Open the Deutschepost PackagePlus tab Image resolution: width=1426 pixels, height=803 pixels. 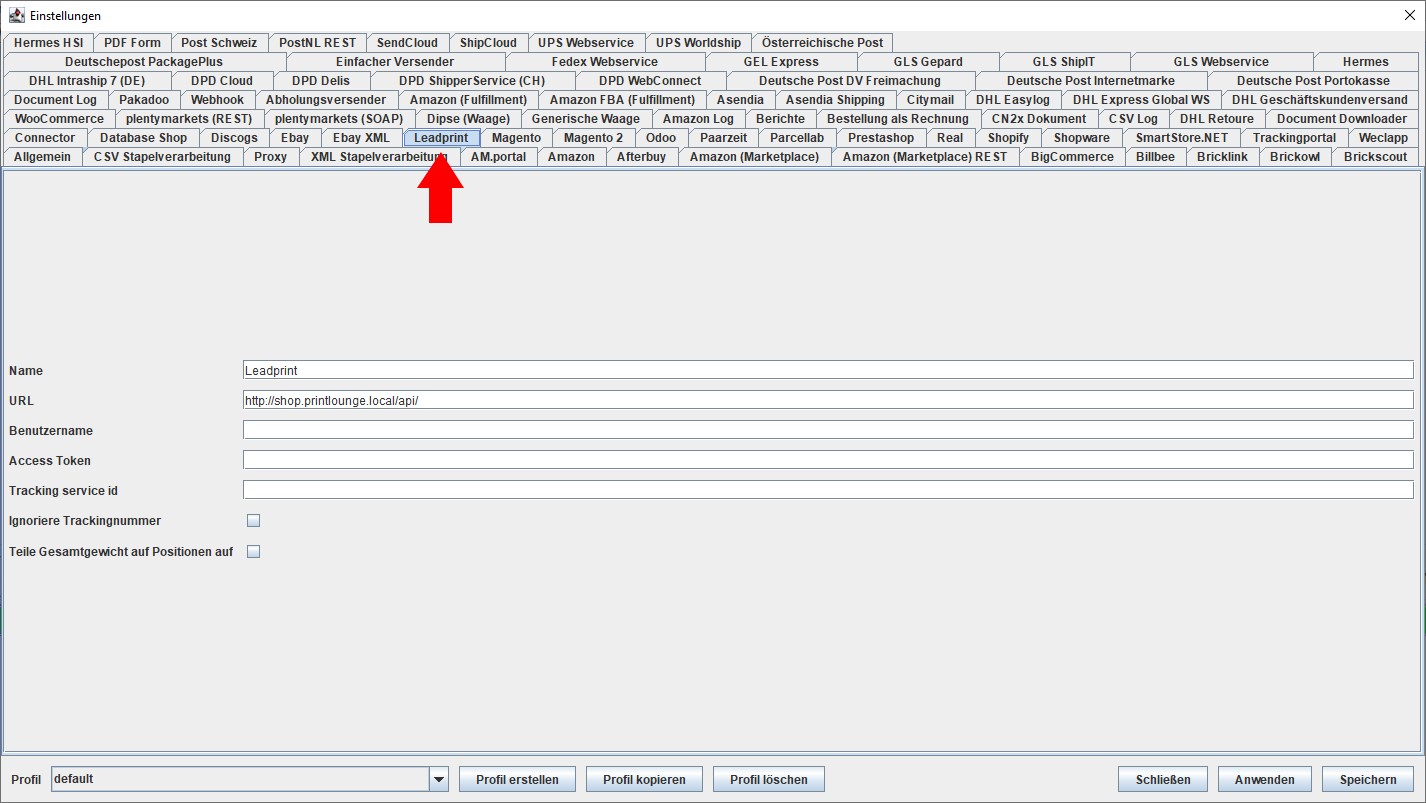(x=144, y=62)
